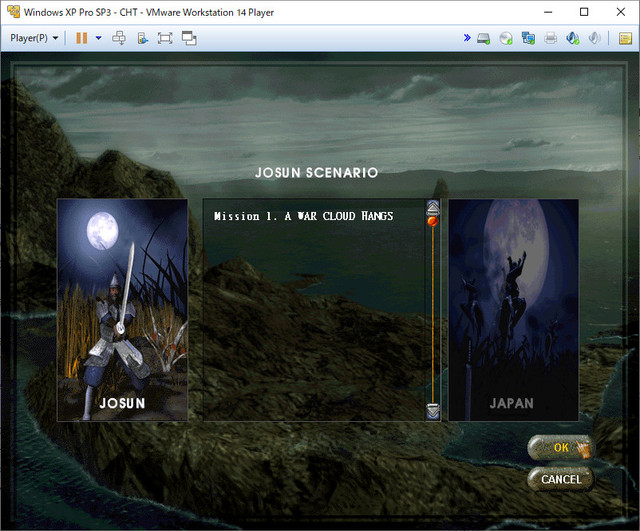Confirm with the OK button
The image size is (640, 531).
point(560,447)
